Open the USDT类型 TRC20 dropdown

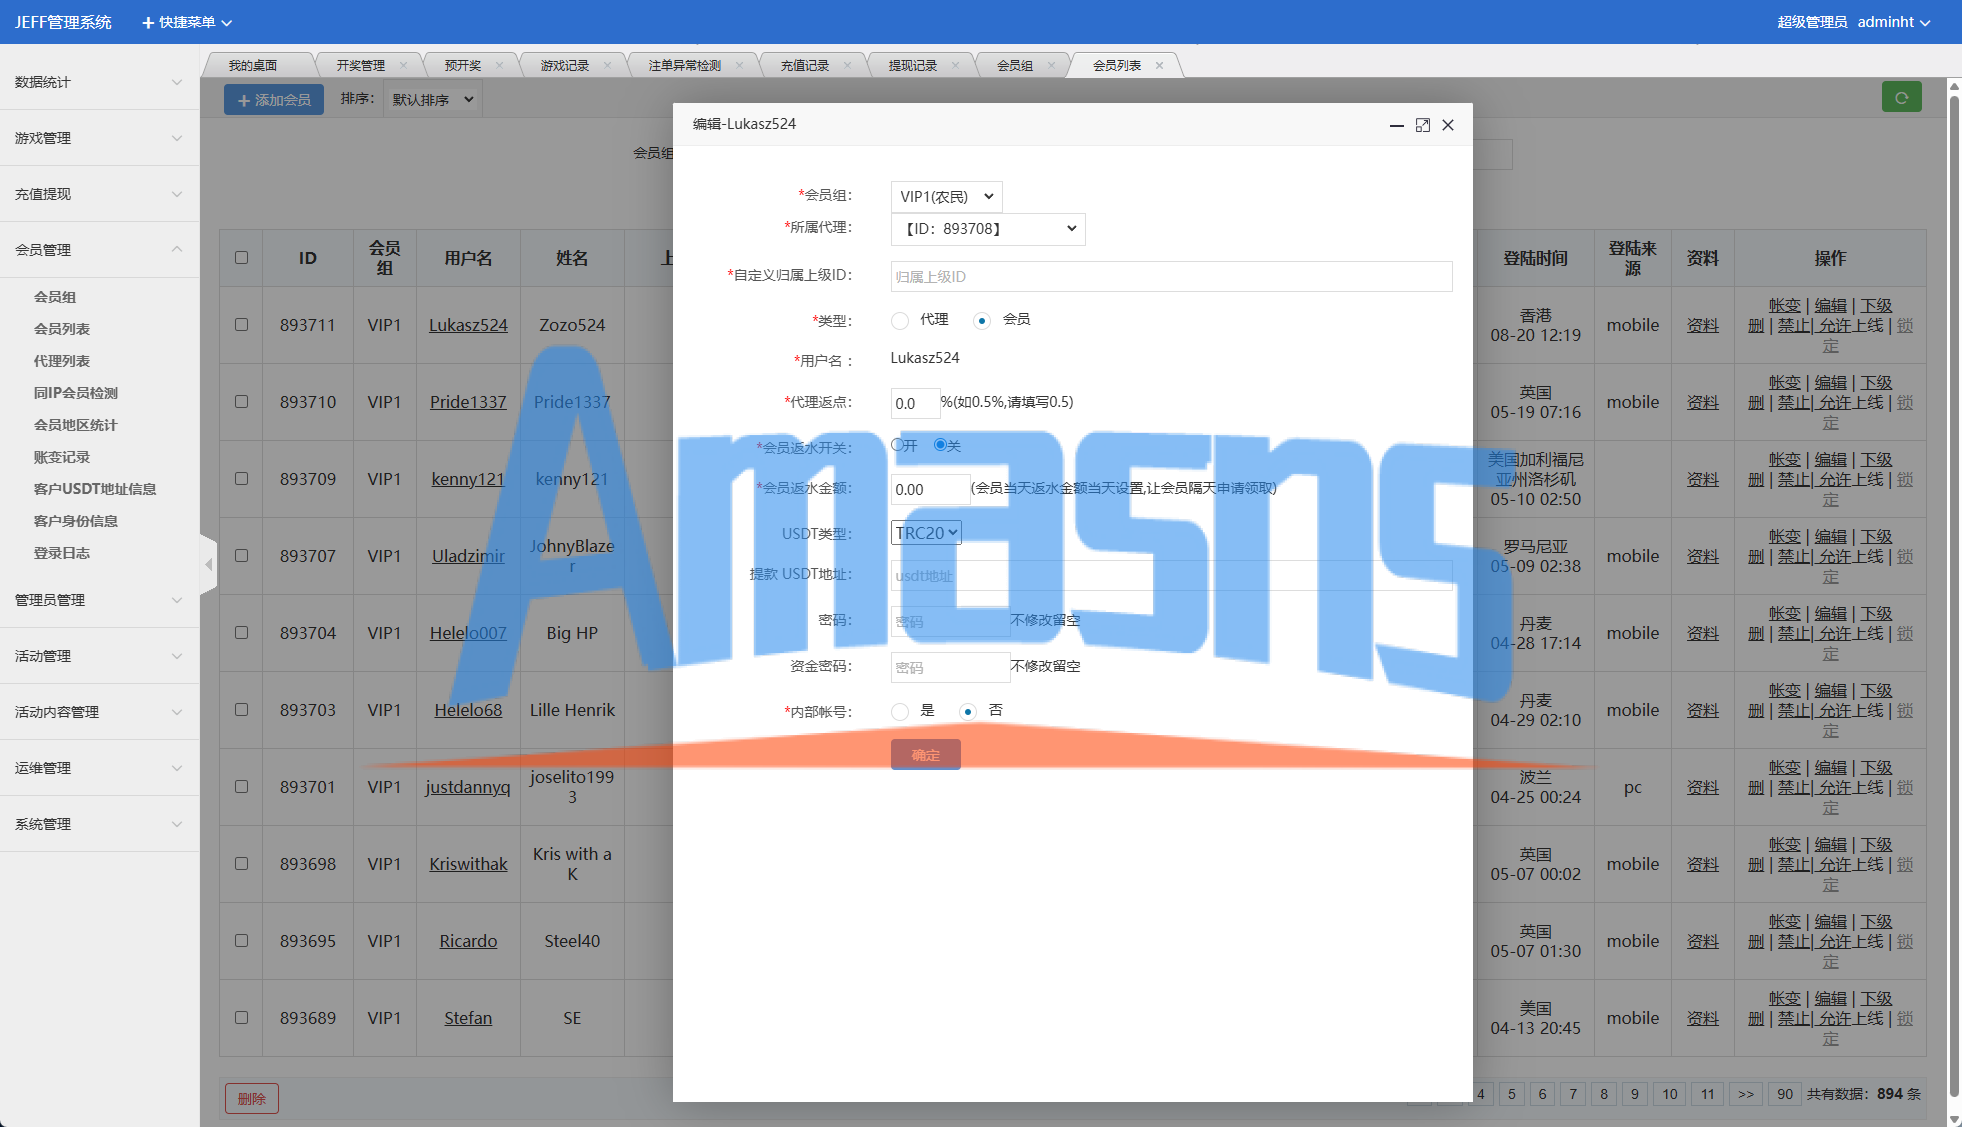926,533
